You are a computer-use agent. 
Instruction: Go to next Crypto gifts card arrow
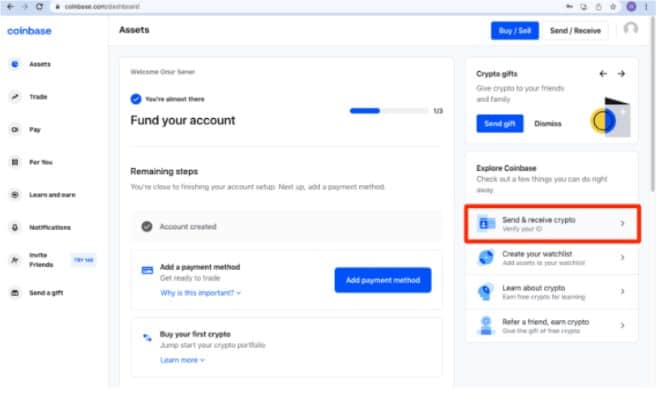click(621, 74)
